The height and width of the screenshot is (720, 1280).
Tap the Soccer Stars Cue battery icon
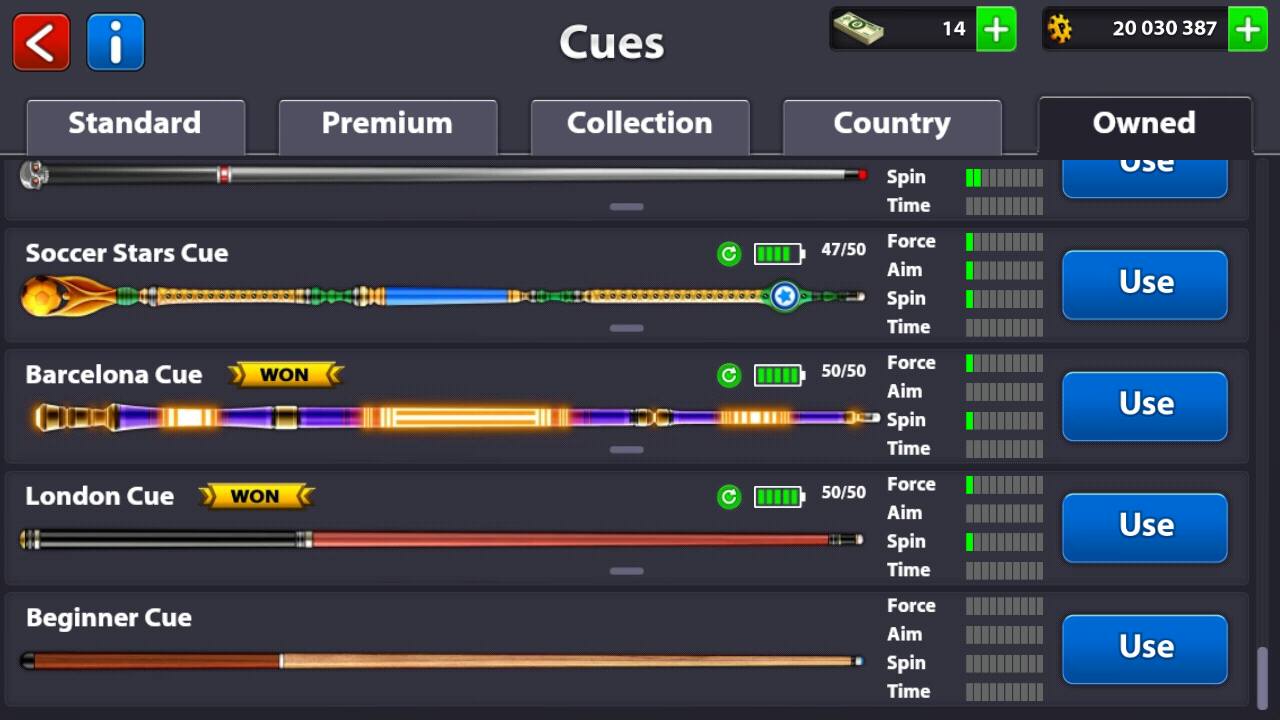point(779,254)
